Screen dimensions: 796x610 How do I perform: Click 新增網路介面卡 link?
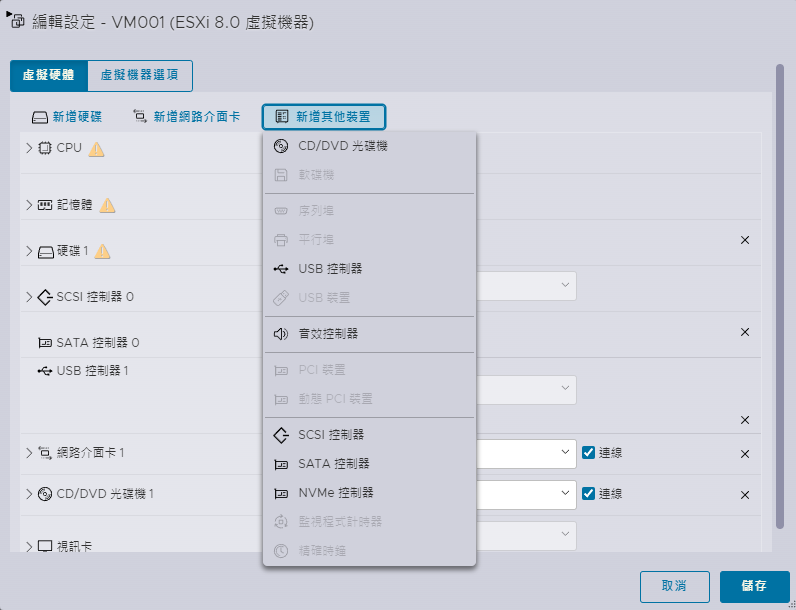(x=186, y=117)
